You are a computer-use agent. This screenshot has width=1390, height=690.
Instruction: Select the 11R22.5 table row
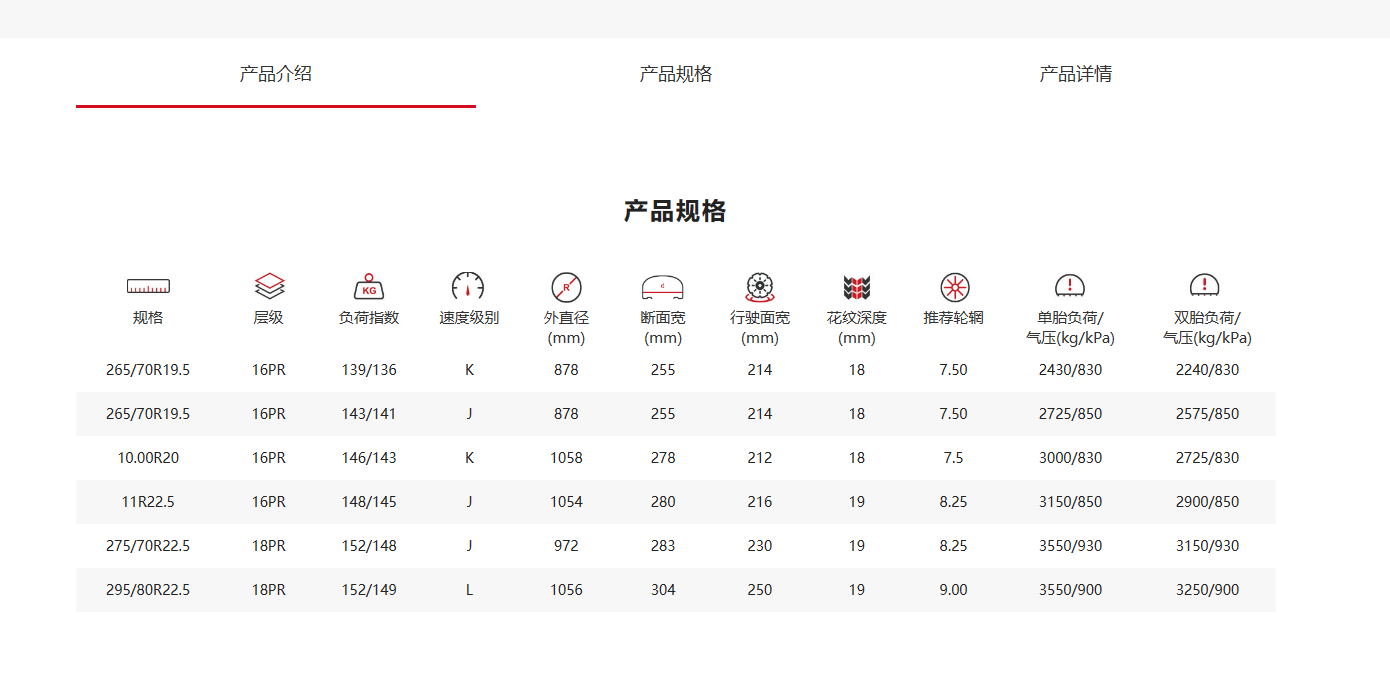[147, 502]
